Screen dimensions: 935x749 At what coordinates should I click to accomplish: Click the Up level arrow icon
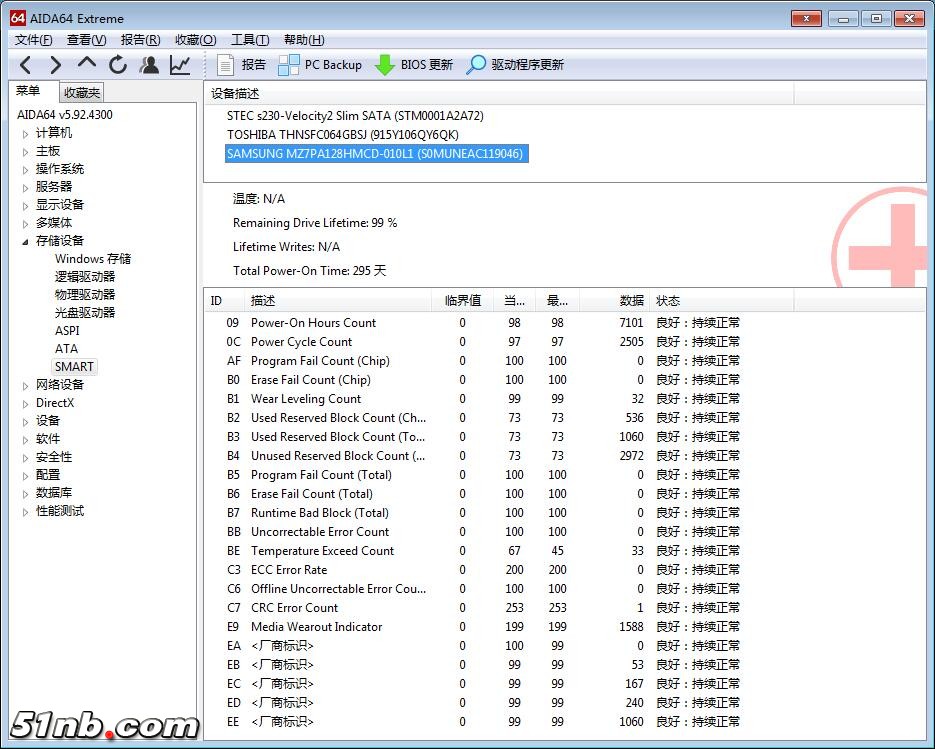click(x=87, y=64)
